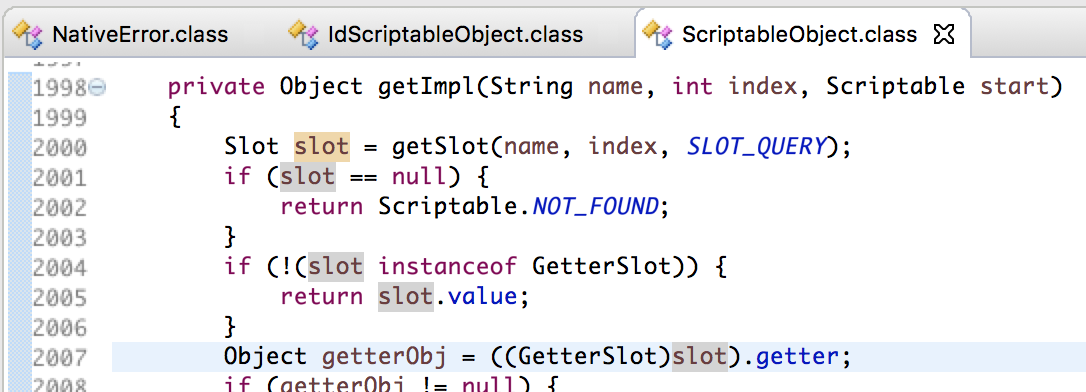Click the 'getter' field on line 2007

point(797,357)
